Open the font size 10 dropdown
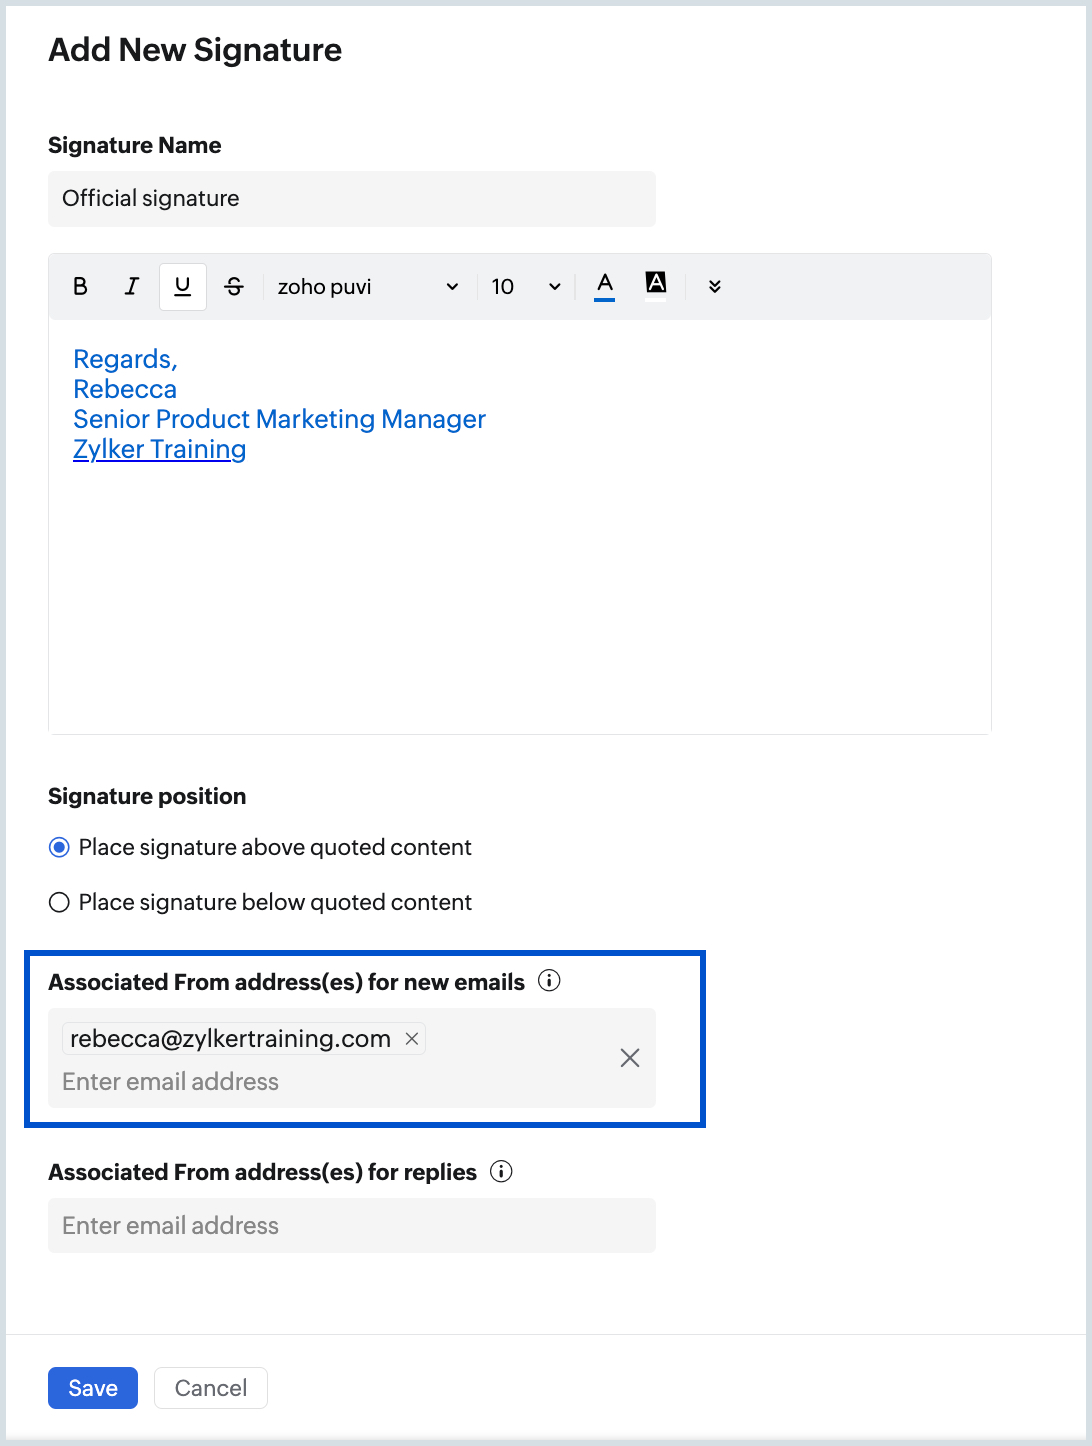 [x=525, y=287]
